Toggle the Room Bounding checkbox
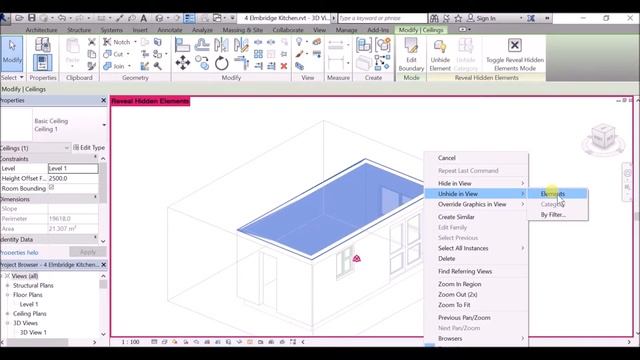640x360 pixels. [51, 187]
